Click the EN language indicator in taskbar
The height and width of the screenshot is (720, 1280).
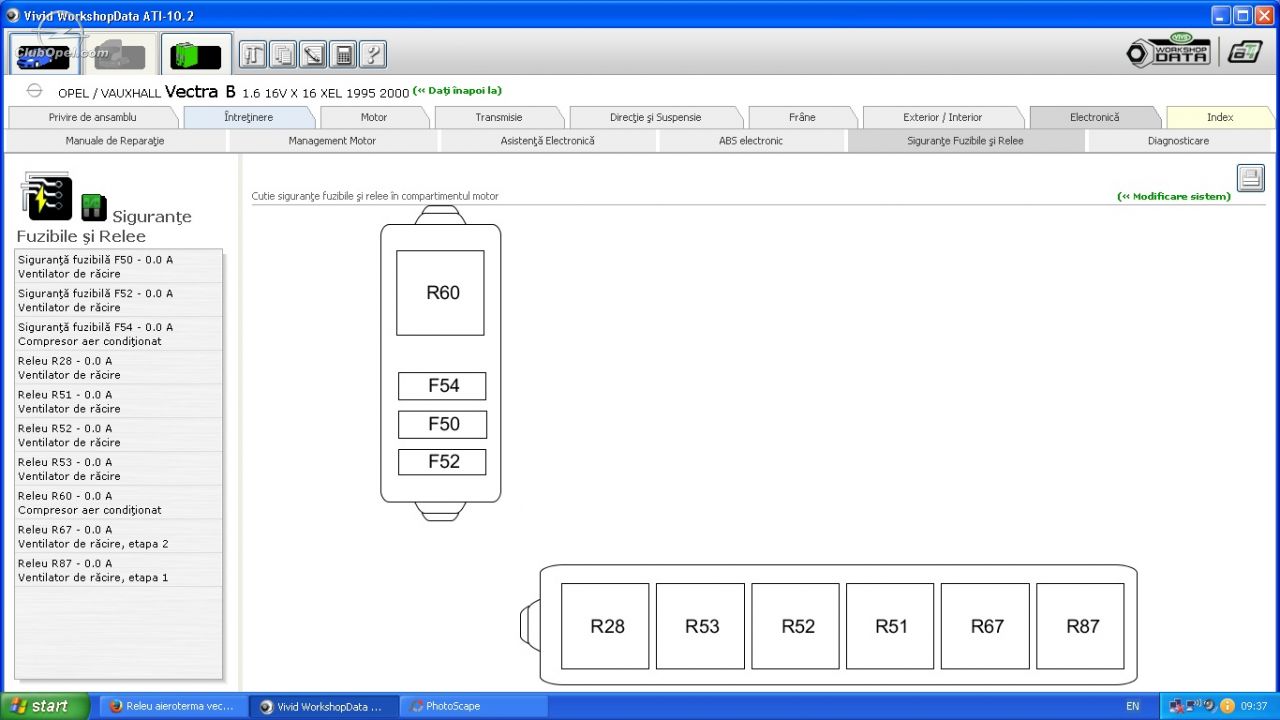(1132, 706)
